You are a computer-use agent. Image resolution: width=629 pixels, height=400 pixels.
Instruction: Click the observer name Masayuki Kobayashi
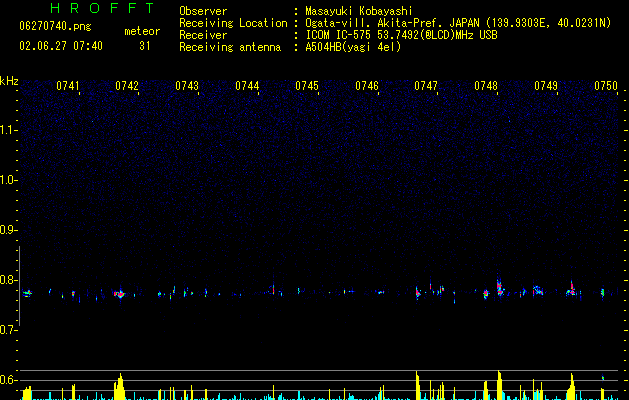(x=359, y=11)
